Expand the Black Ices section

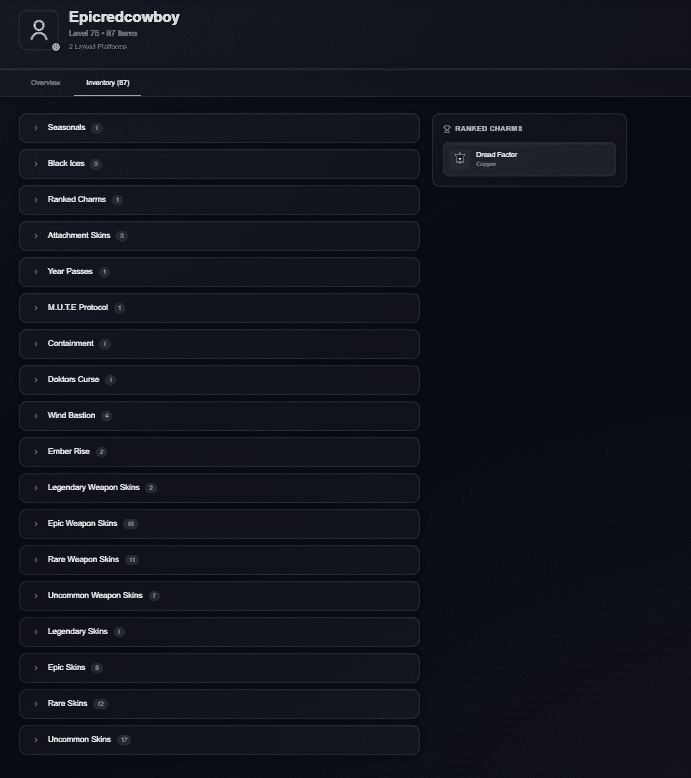pyautogui.click(x=219, y=164)
